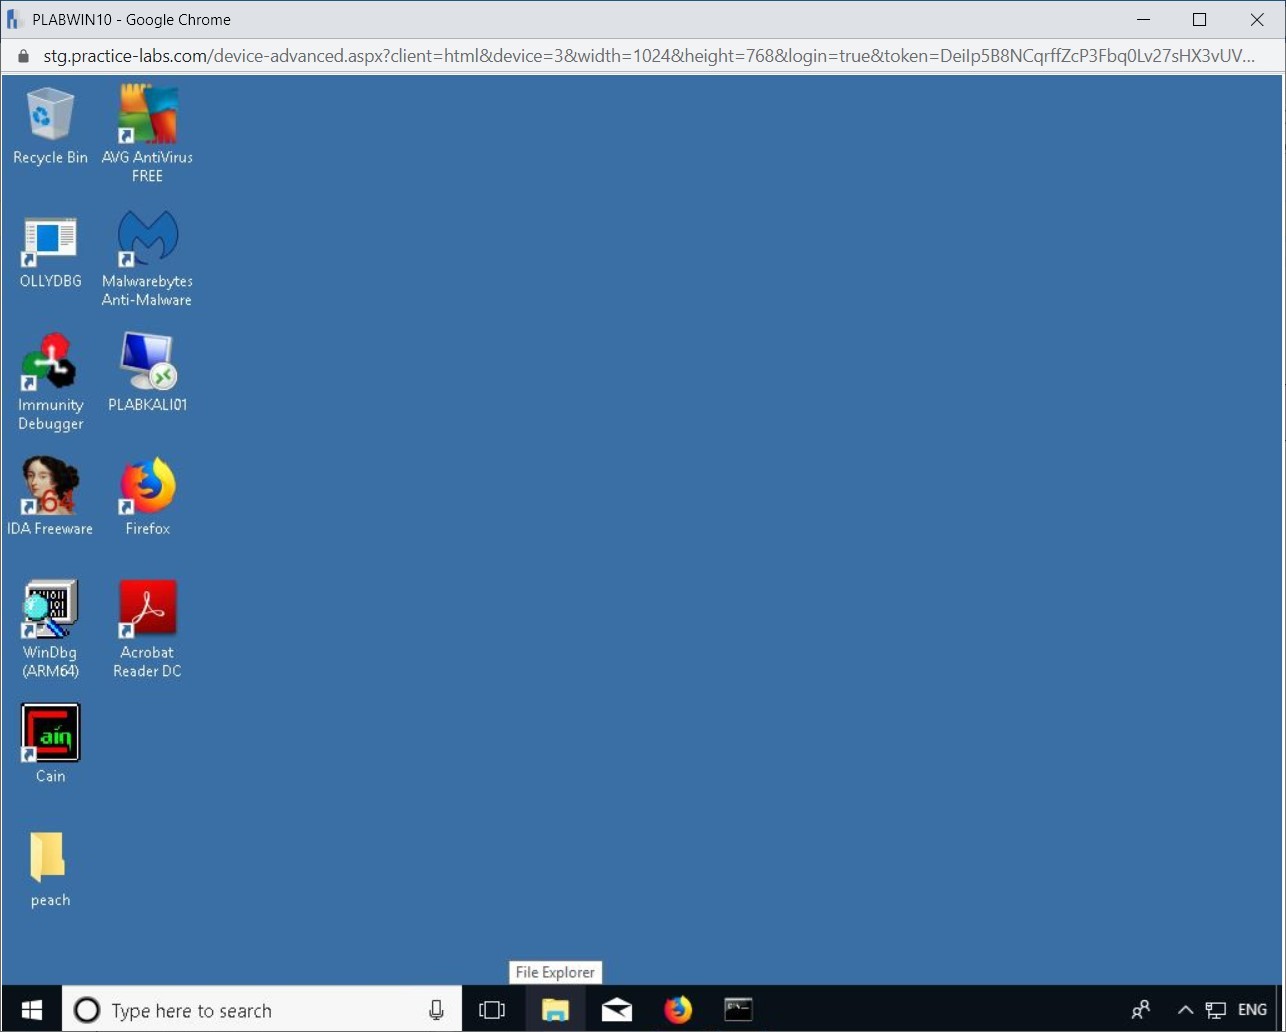Activate the microphone voice search icon

(x=436, y=1010)
